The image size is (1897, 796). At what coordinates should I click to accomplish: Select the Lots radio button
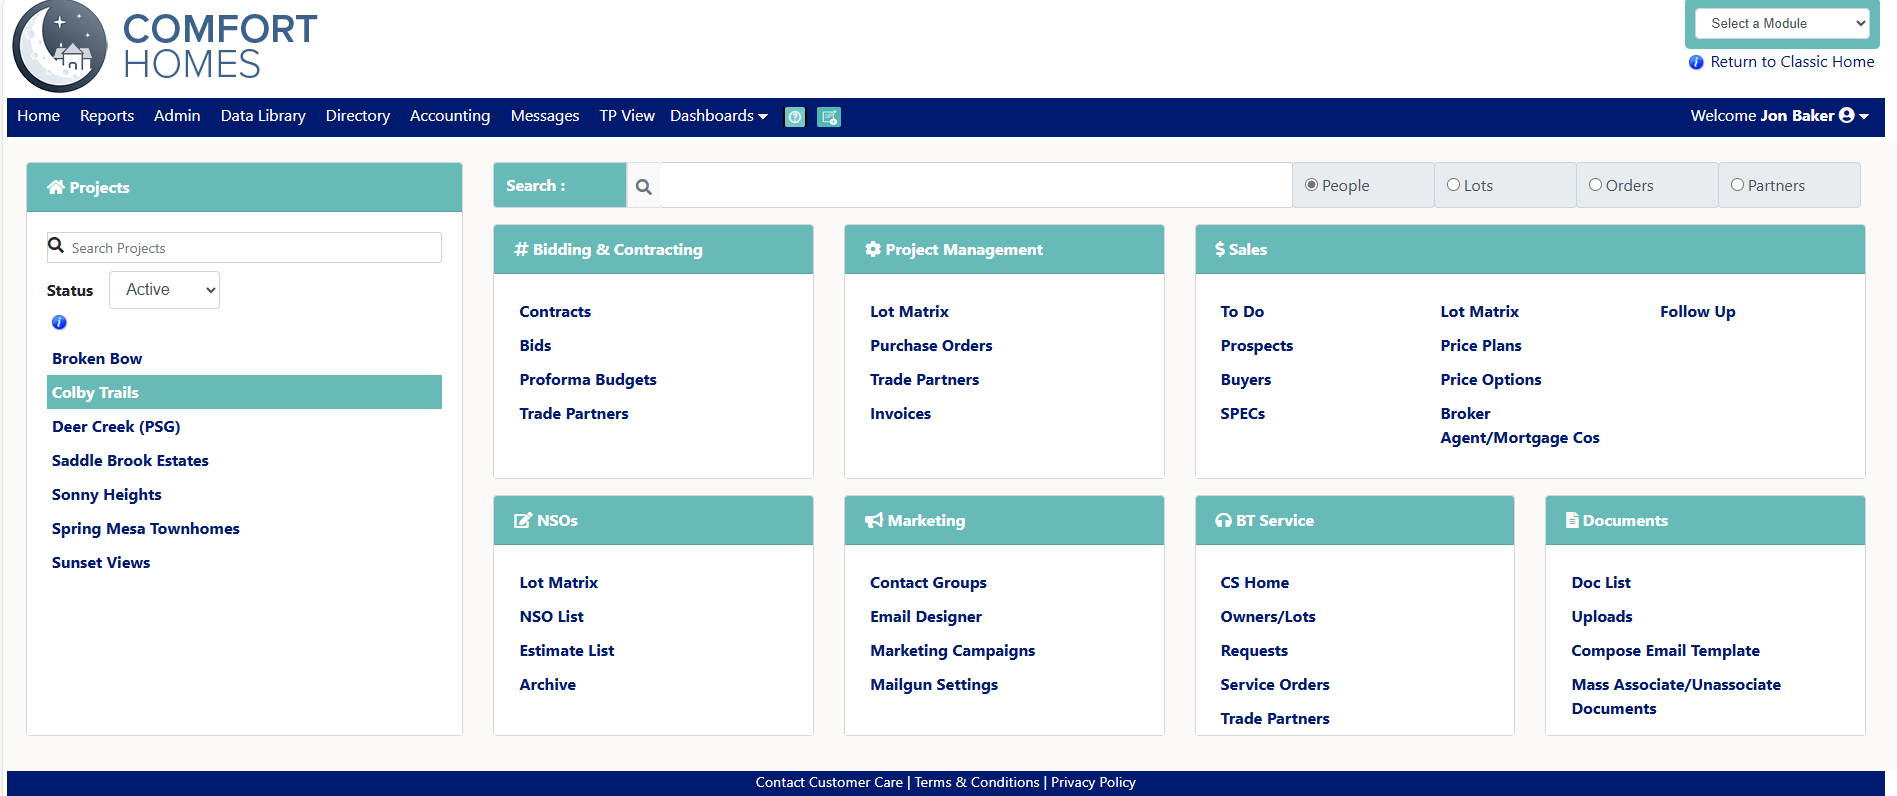(x=1453, y=185)
